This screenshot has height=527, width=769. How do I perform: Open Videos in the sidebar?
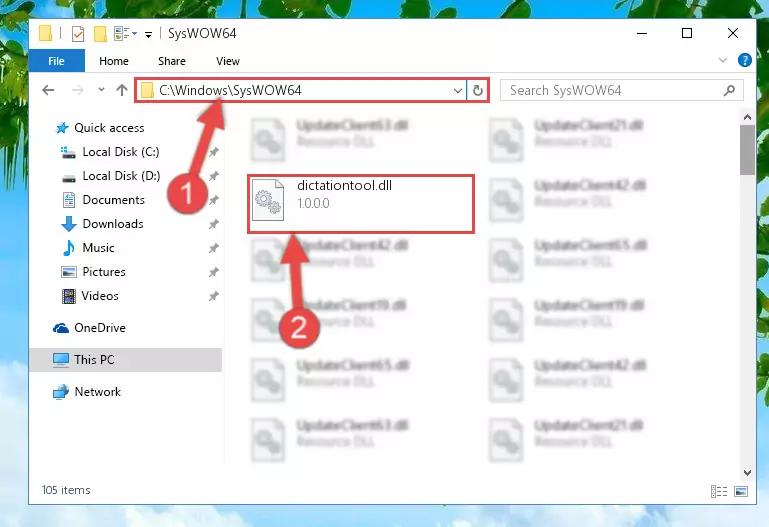pyautogui.click(x=100, y=296)
